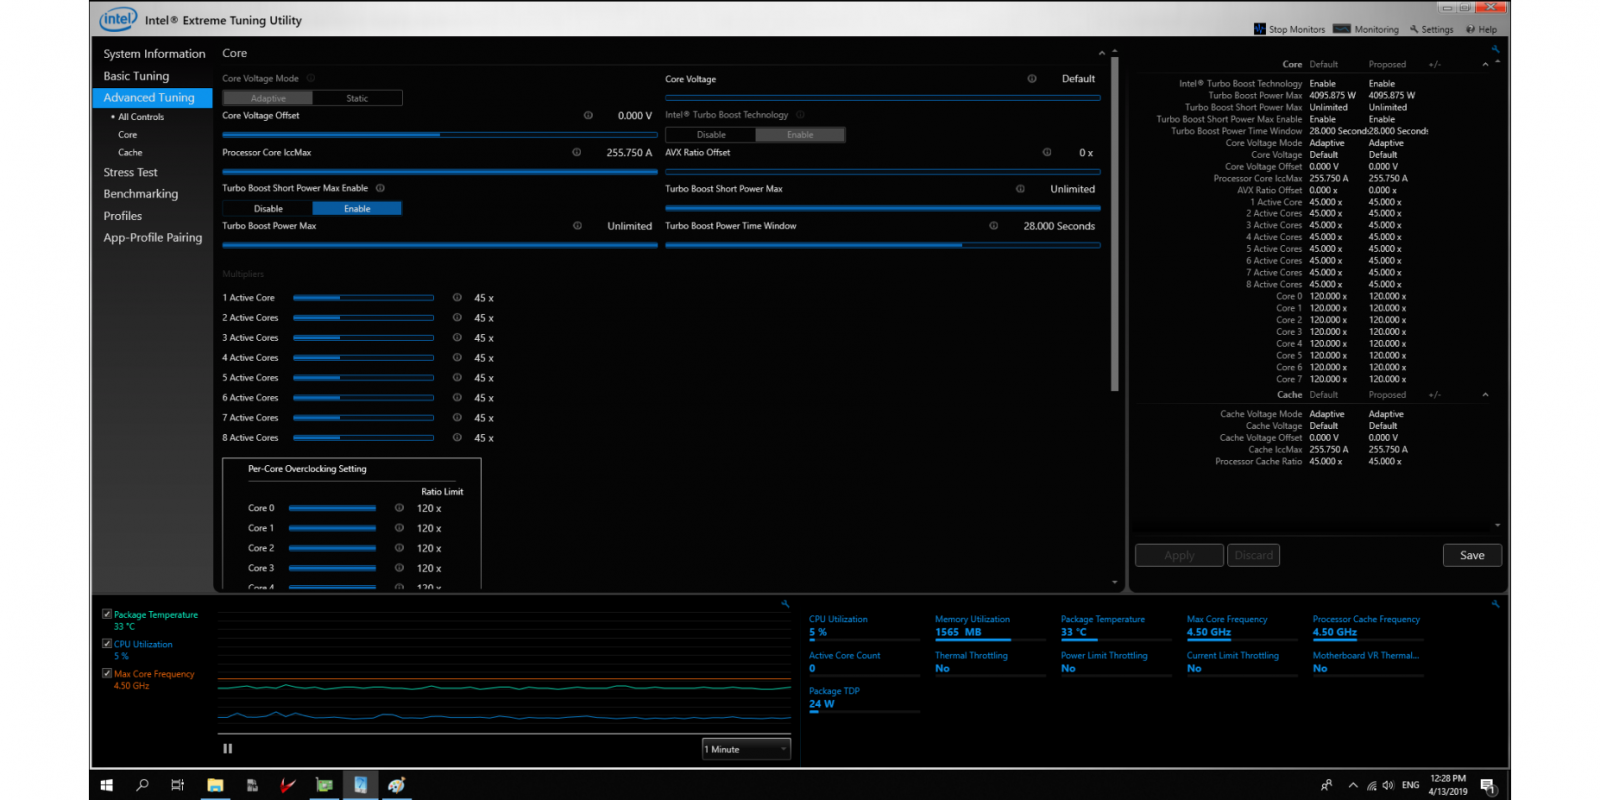Screen dimensions: 1600x800
Task: Set Core Voltage Mode to Static
Action: (x=357, y=98)
